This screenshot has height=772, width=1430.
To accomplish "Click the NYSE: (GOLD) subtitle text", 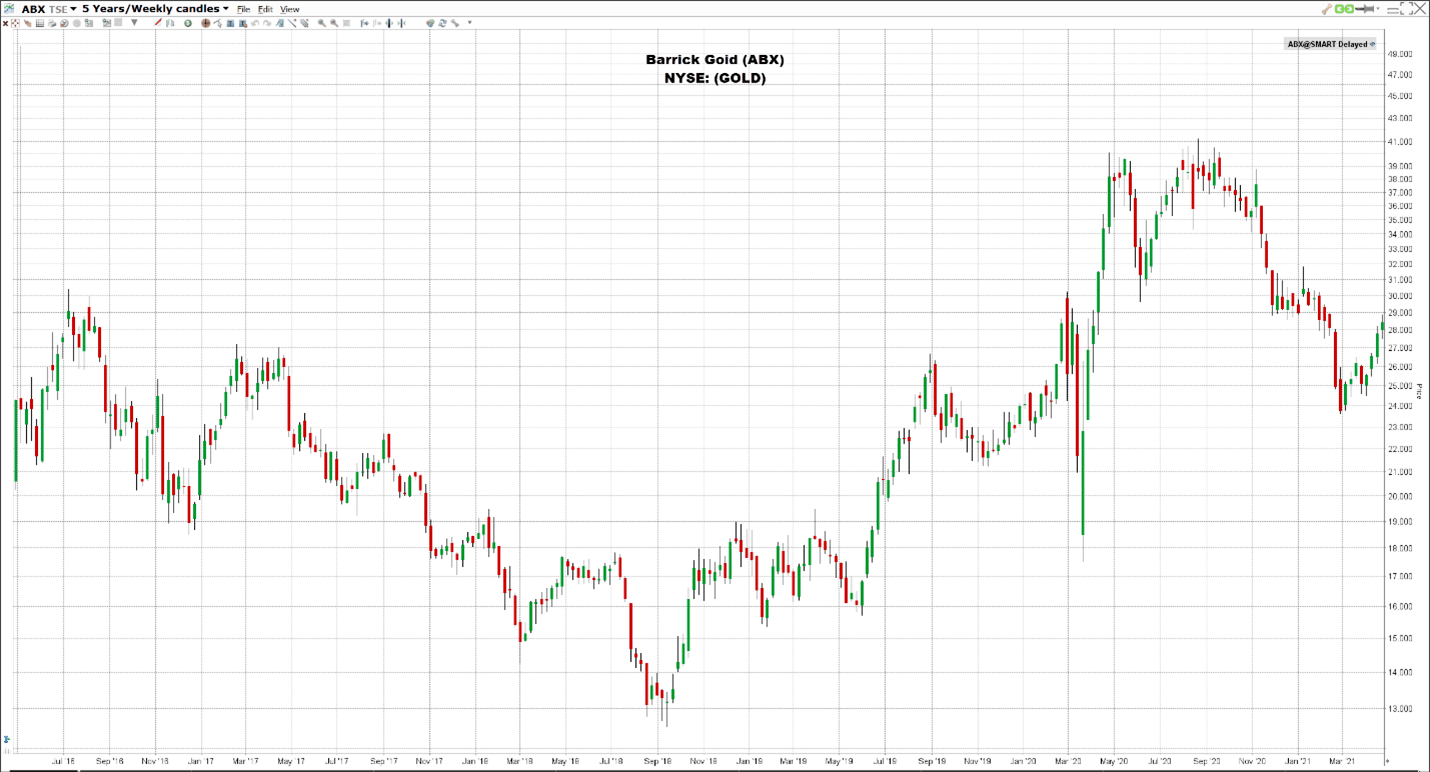I will [715, 78].
